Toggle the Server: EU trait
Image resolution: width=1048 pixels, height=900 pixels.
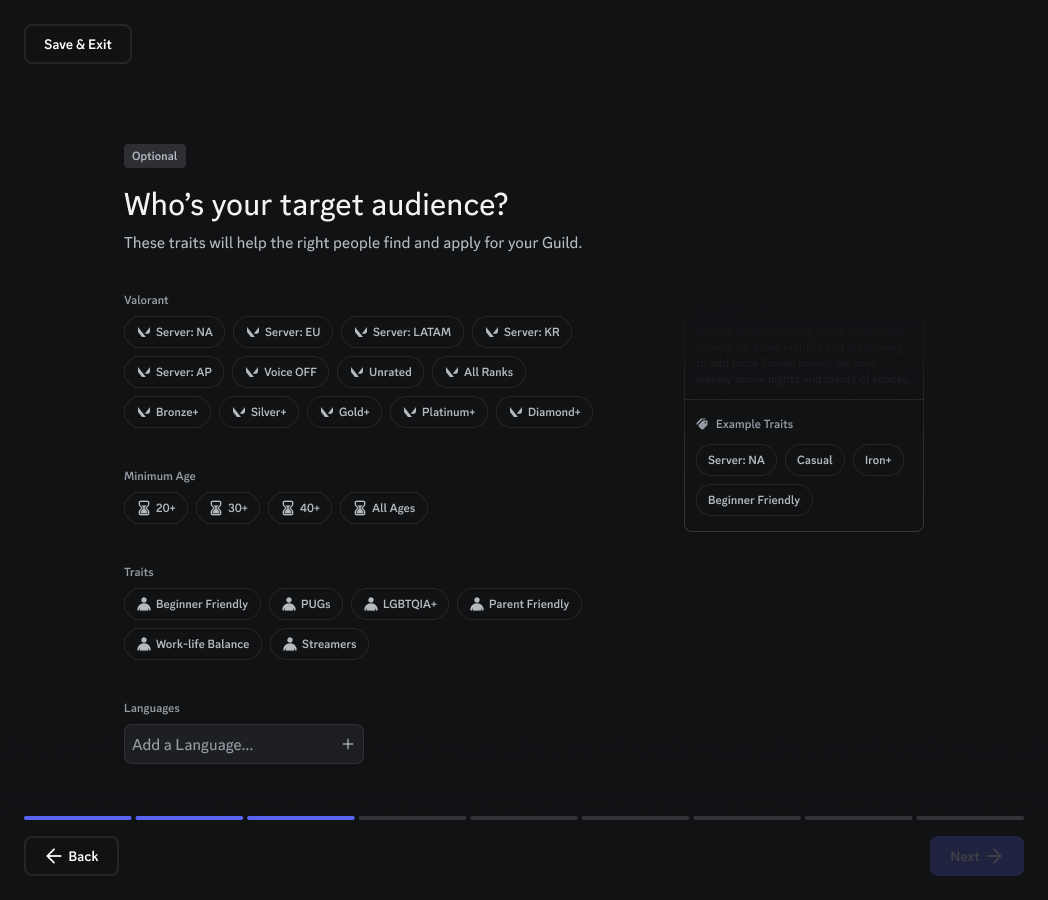pyautogui.click(x=282, y=332)
